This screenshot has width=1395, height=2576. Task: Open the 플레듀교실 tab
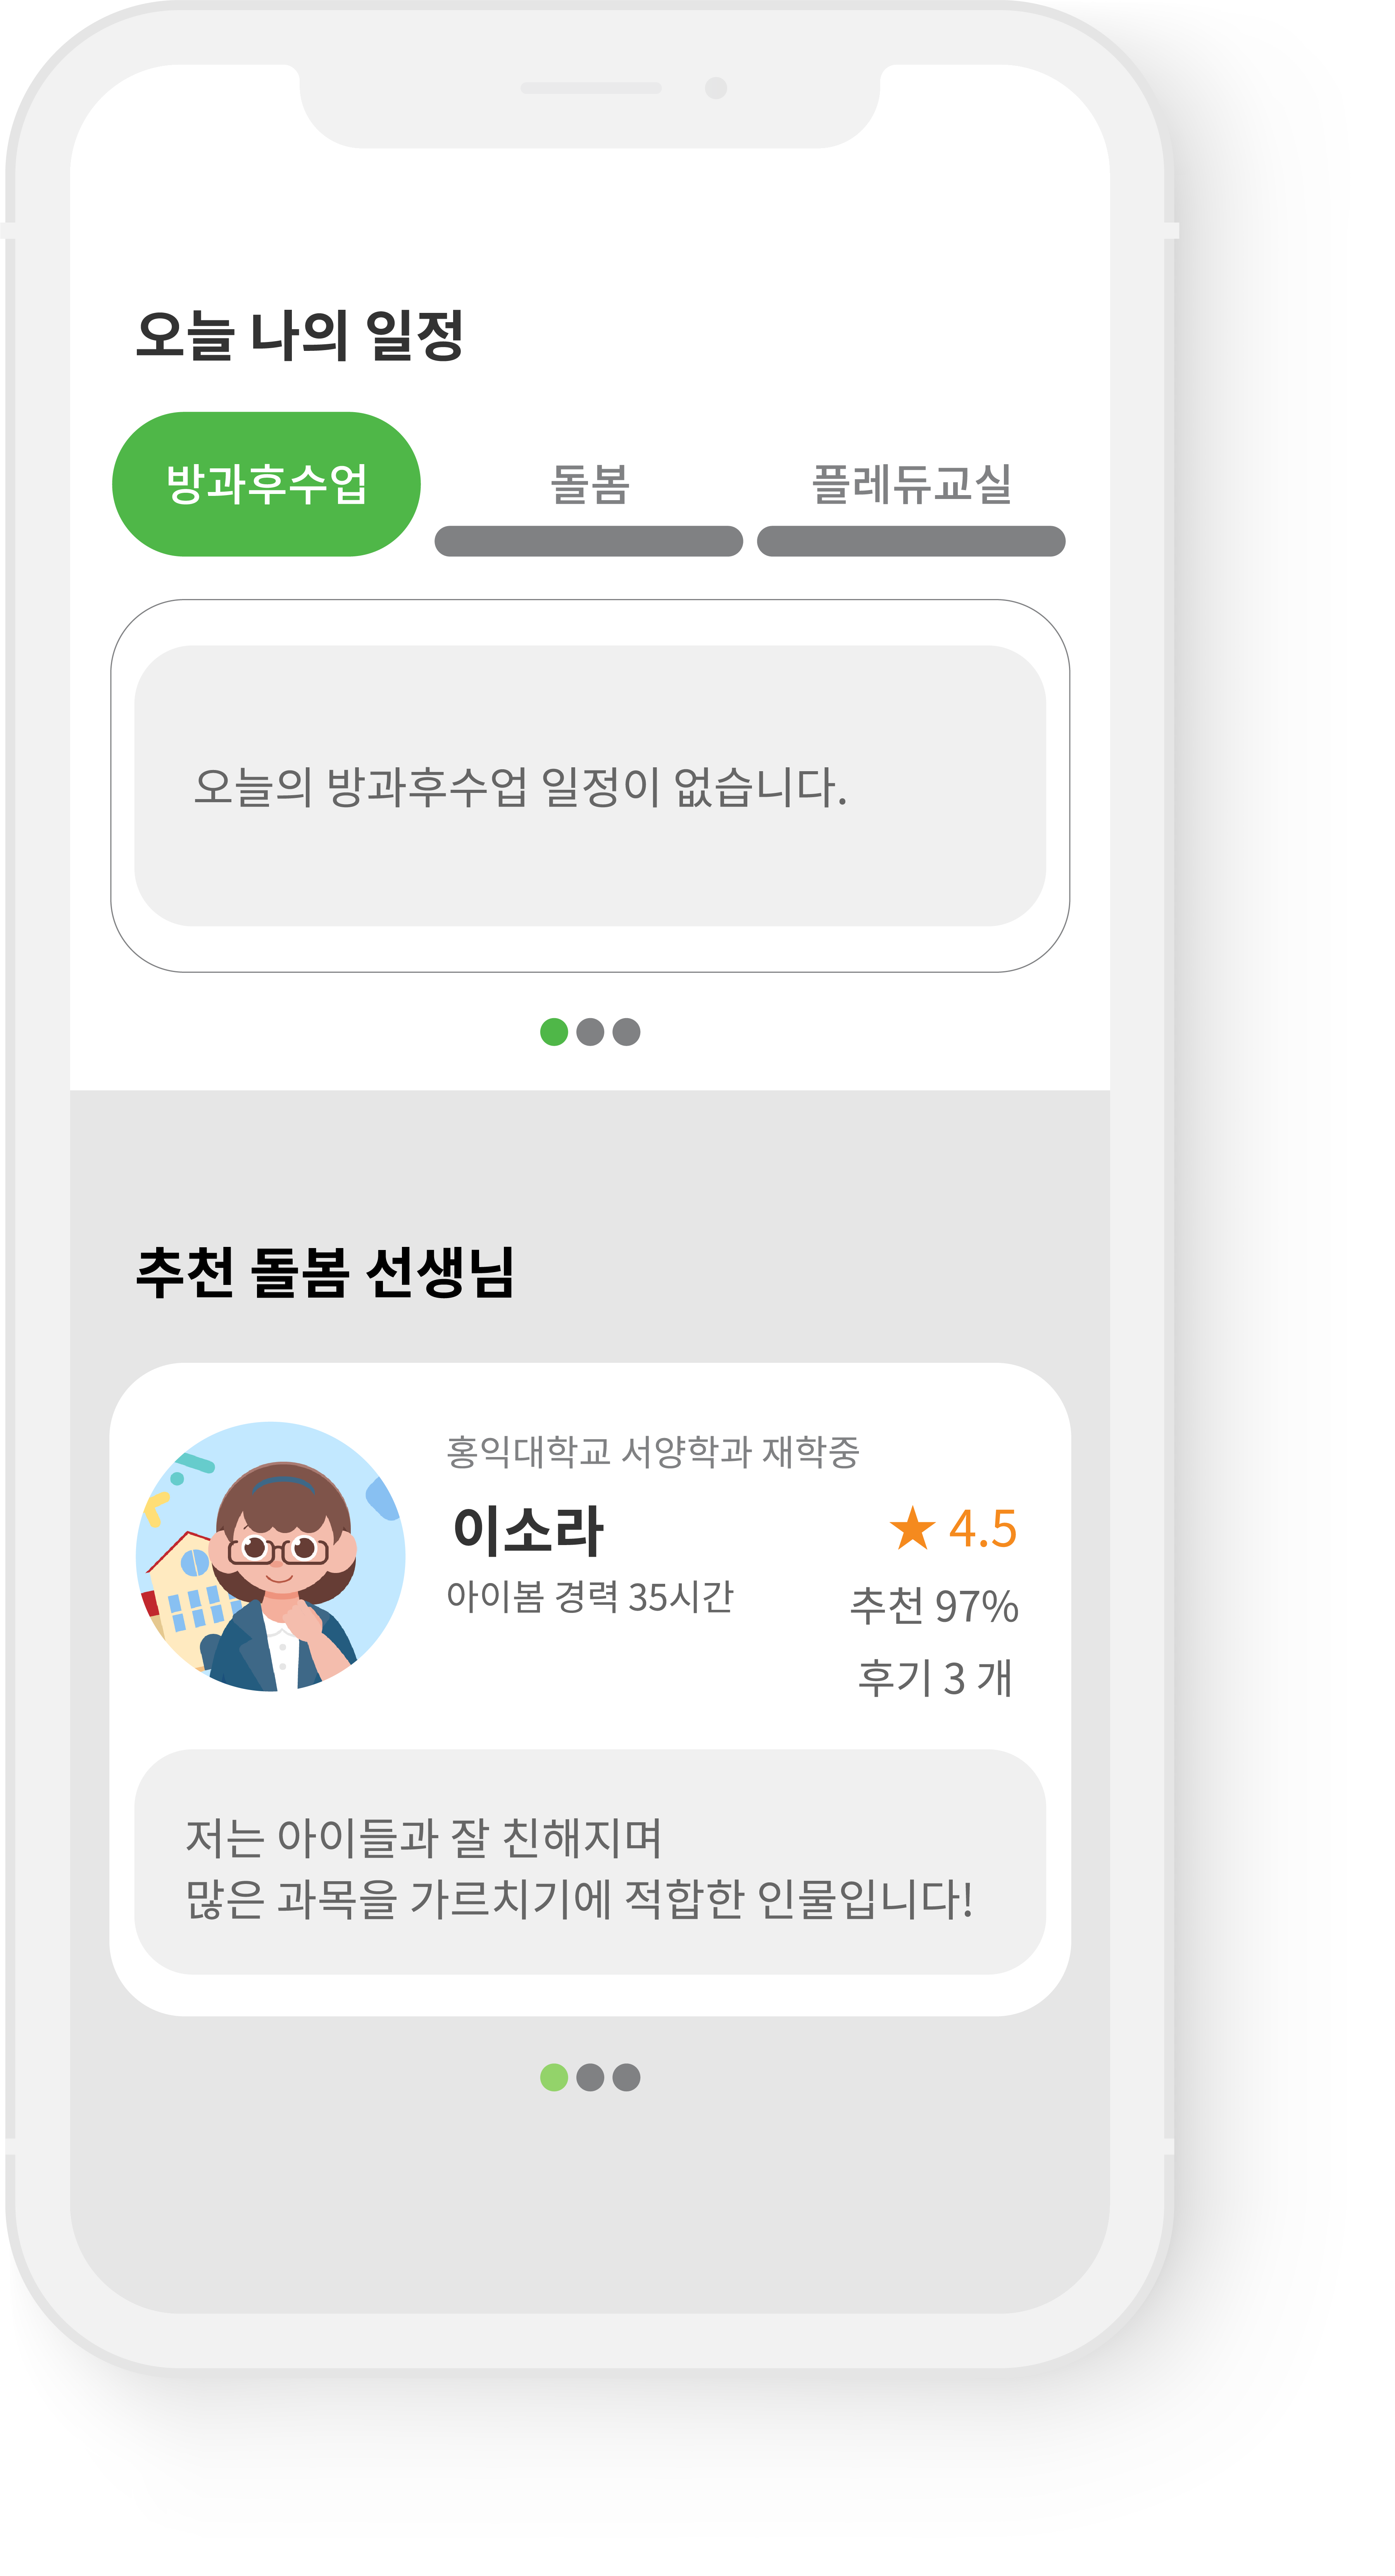pyautogui.click(x=911, y=484)
